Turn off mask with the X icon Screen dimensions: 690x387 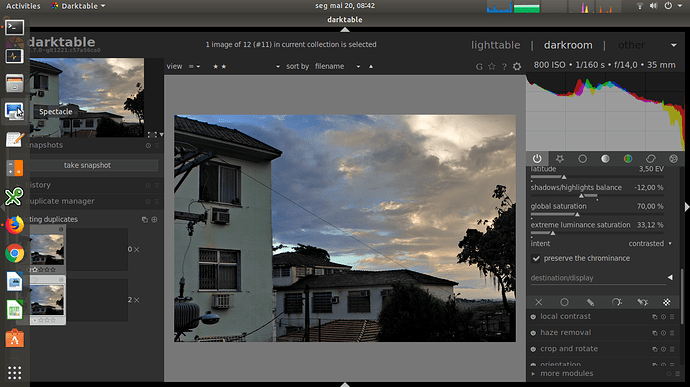click(539, 302)
